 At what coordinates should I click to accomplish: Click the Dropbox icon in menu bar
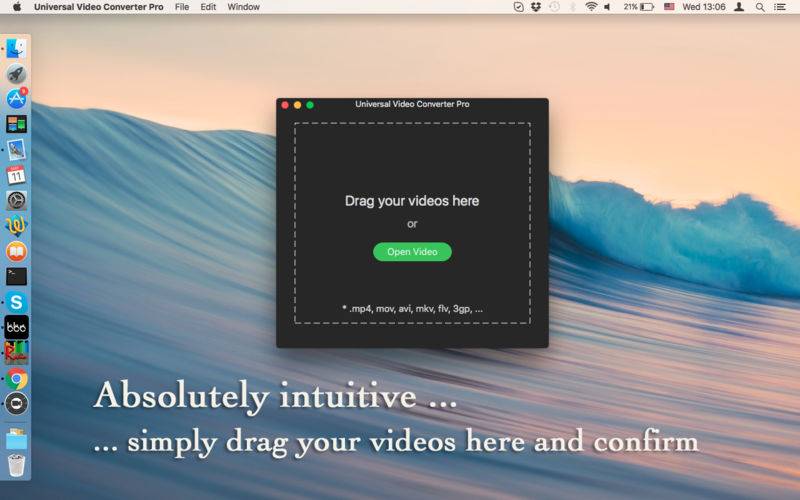tap(536, 7)
